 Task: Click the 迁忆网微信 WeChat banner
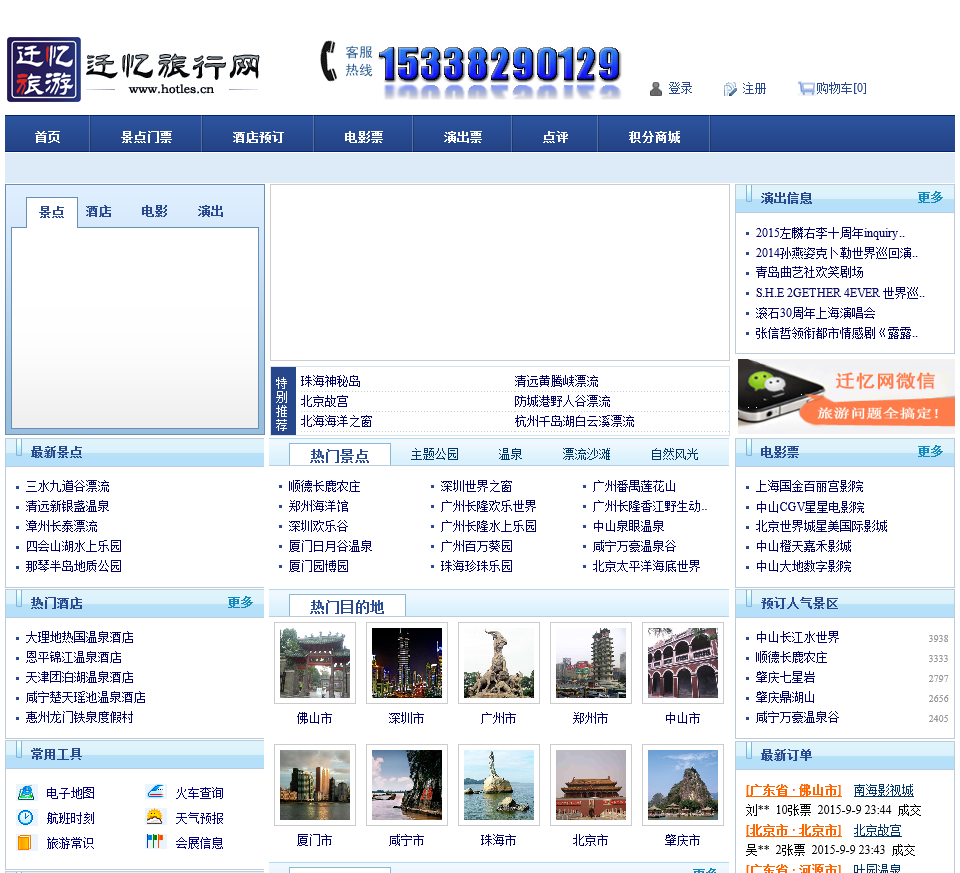coord(845,393)
